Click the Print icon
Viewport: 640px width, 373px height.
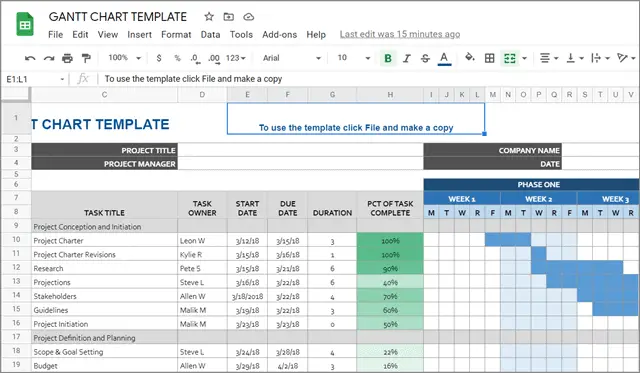[x=67, y=58]
